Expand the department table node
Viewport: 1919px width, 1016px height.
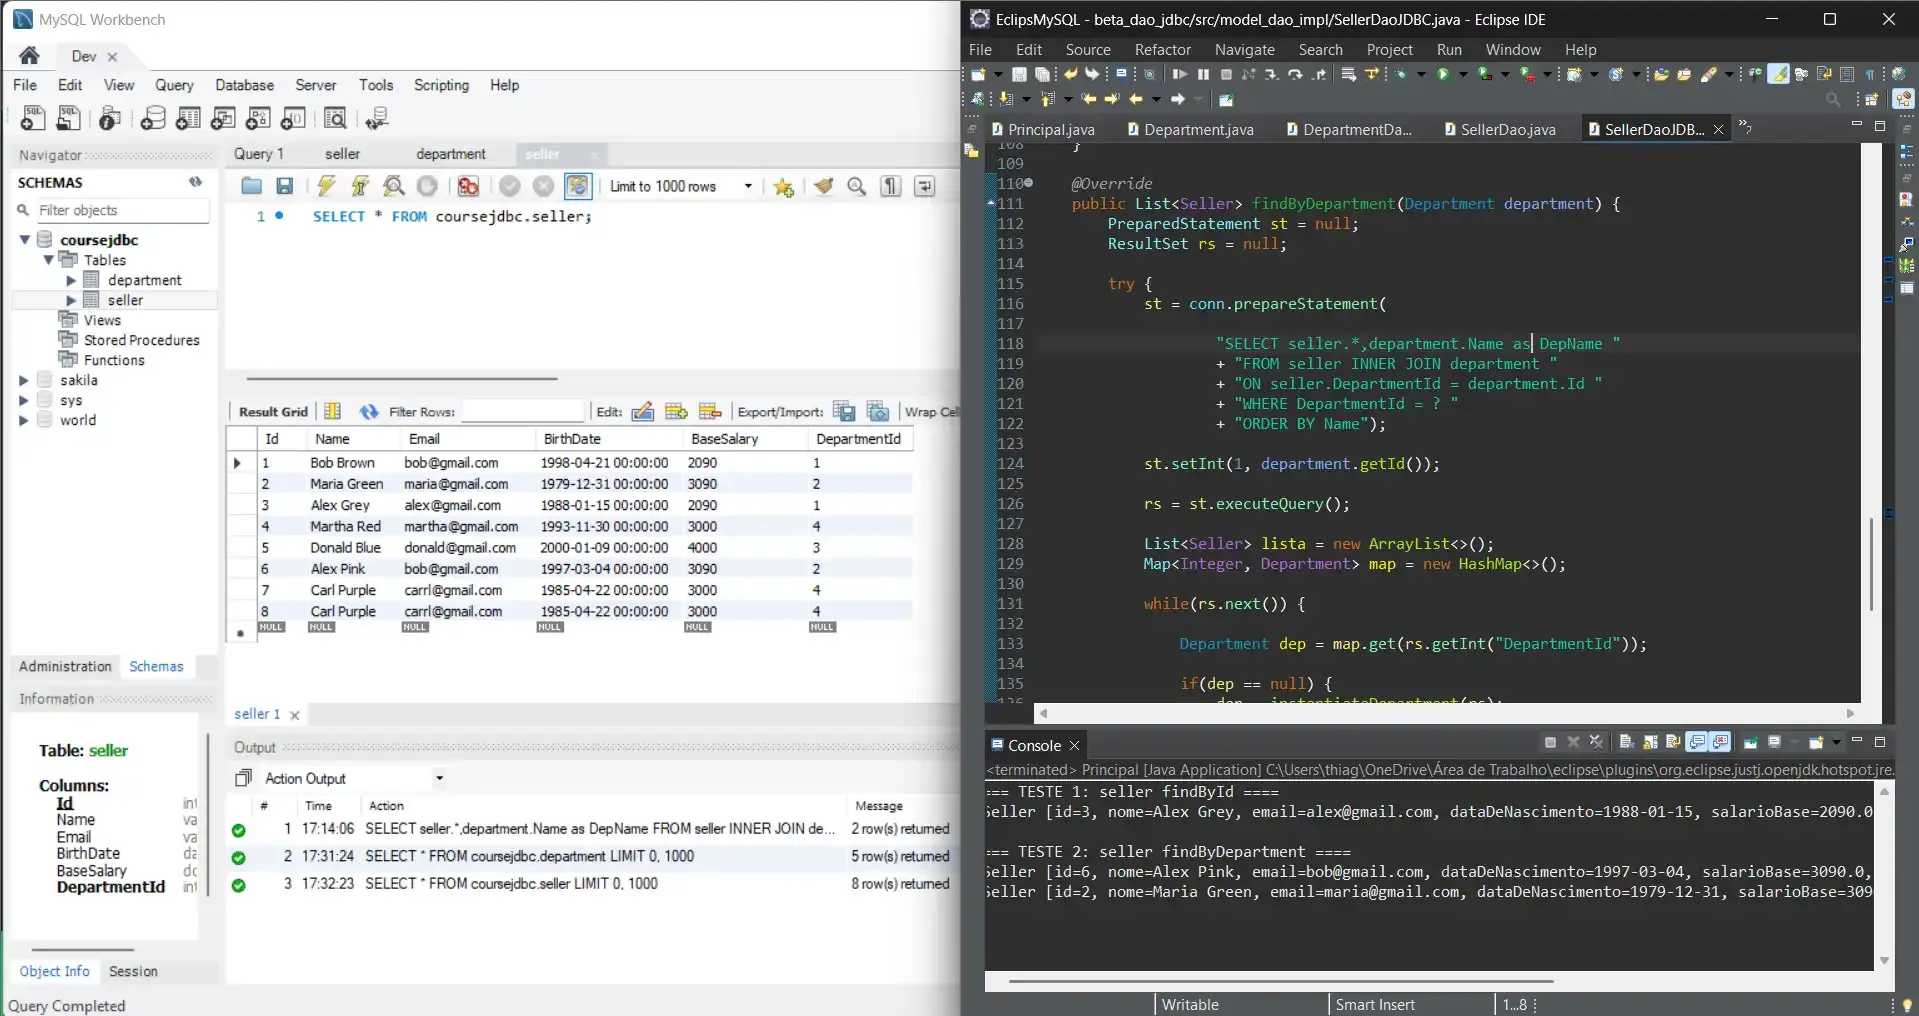click(71, 281)
